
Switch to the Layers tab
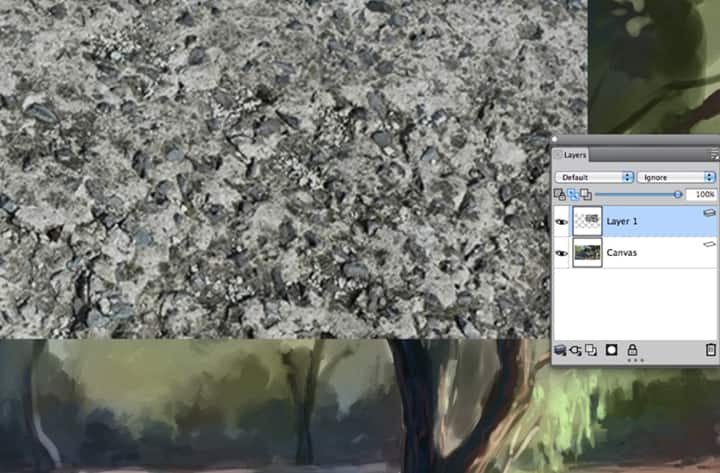point(571,155)
